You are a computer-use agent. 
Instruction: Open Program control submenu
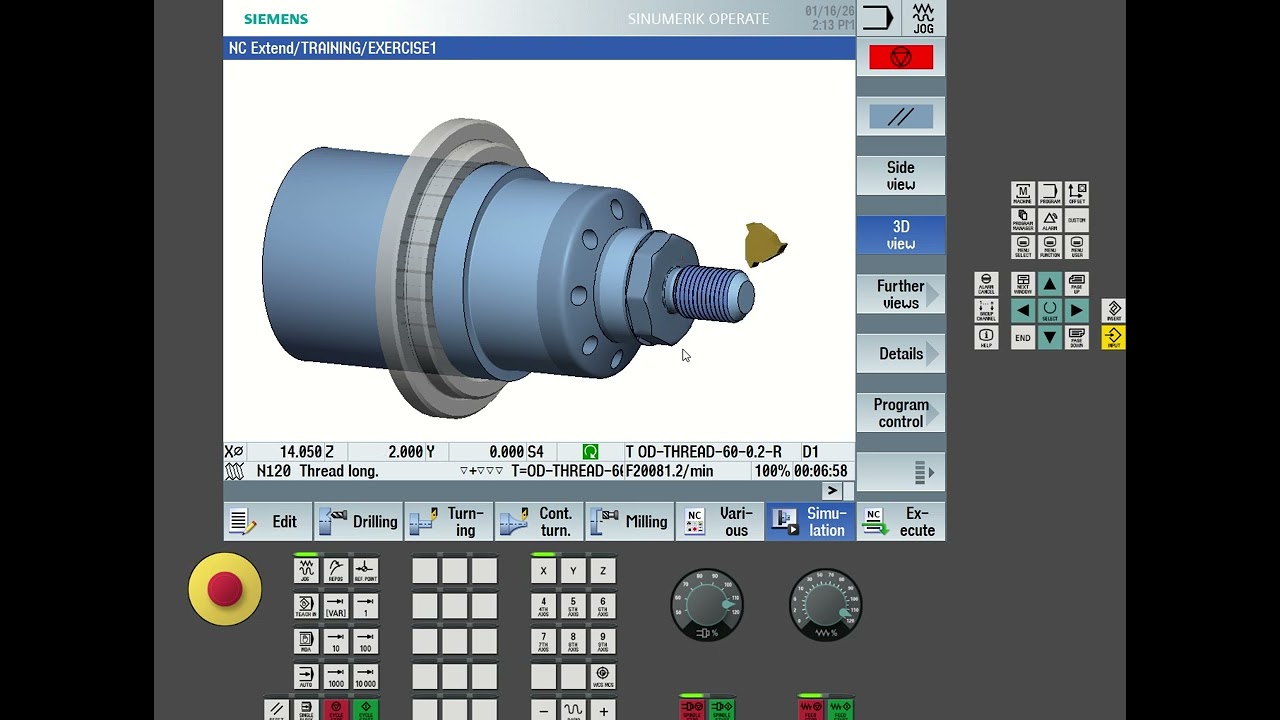(901, 413)
